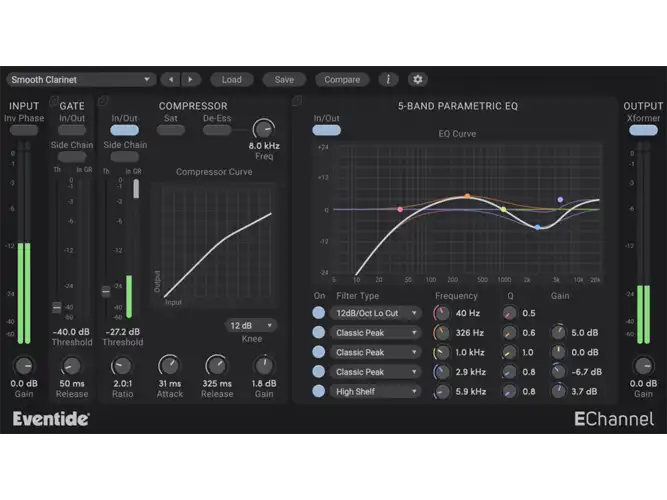The height and width of the screenshot is (500, 667).
Task: Go to previous preset with left arrow
Action: 171,80
